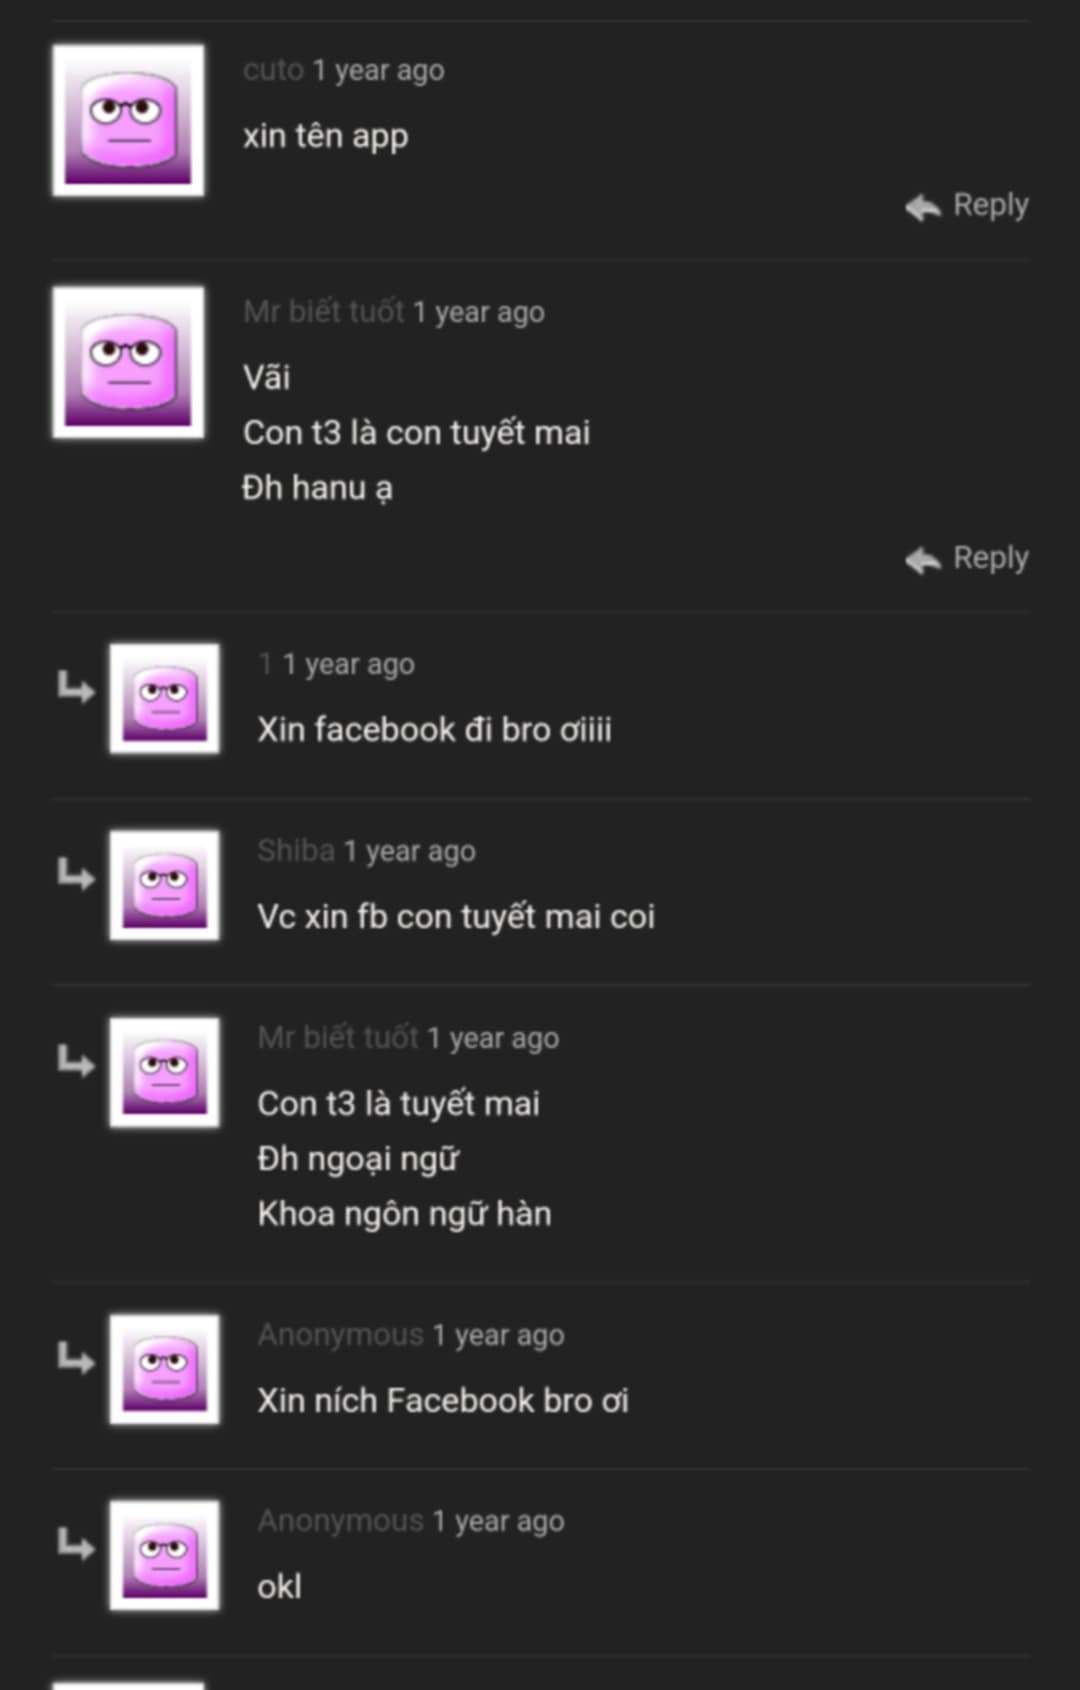This screenshot has height=1690, width=1080.
Task: Click Anonymous name above 'Xin ních Facebook bro ơi'
Action: coord(341,1334)
